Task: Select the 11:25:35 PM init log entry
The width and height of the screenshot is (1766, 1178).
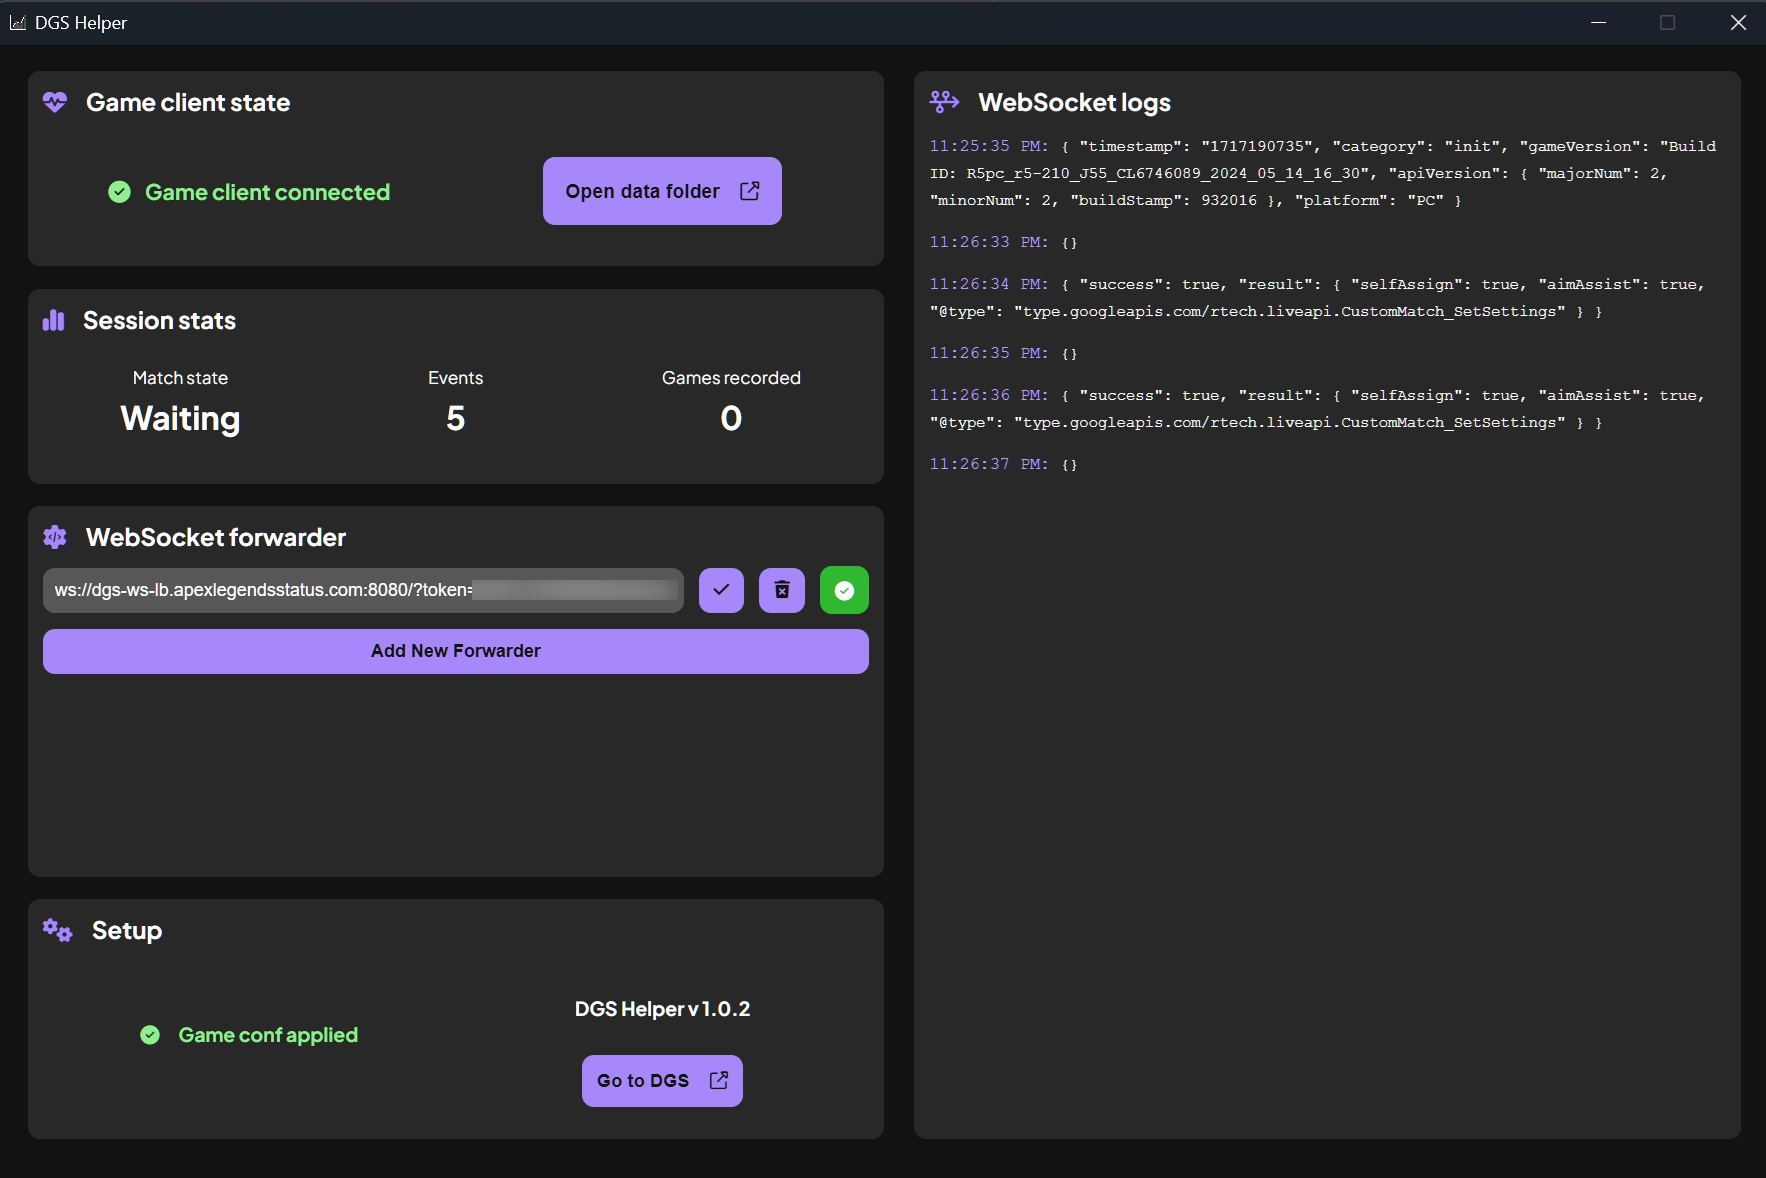Action: click(x=1320, y=173)
